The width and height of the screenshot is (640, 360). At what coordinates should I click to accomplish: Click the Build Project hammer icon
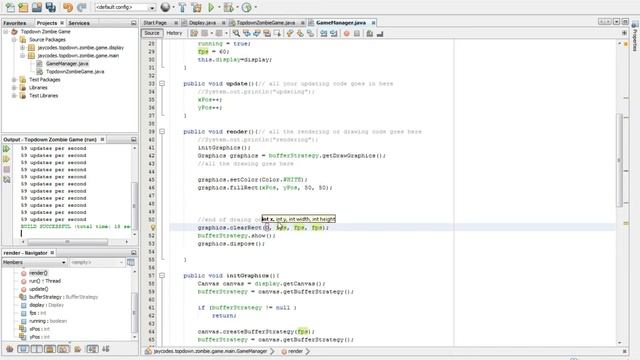coord(182,7)
